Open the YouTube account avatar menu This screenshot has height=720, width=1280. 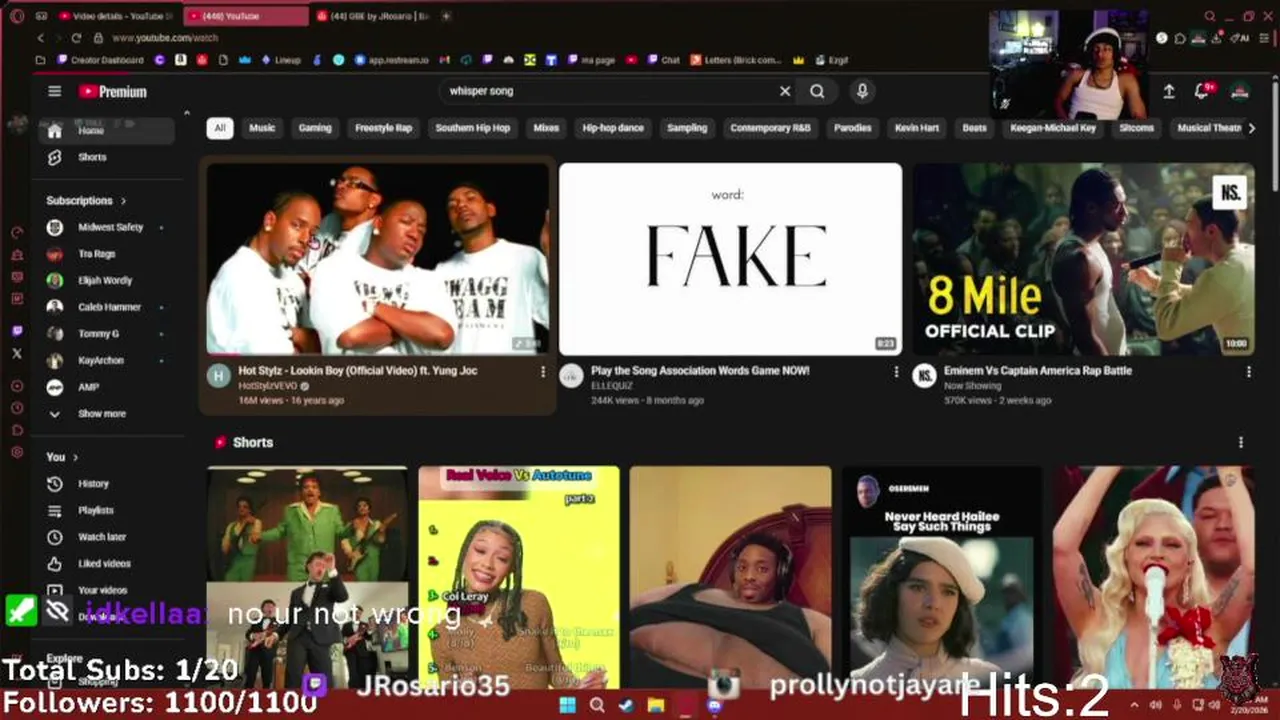pos(1240,91)
